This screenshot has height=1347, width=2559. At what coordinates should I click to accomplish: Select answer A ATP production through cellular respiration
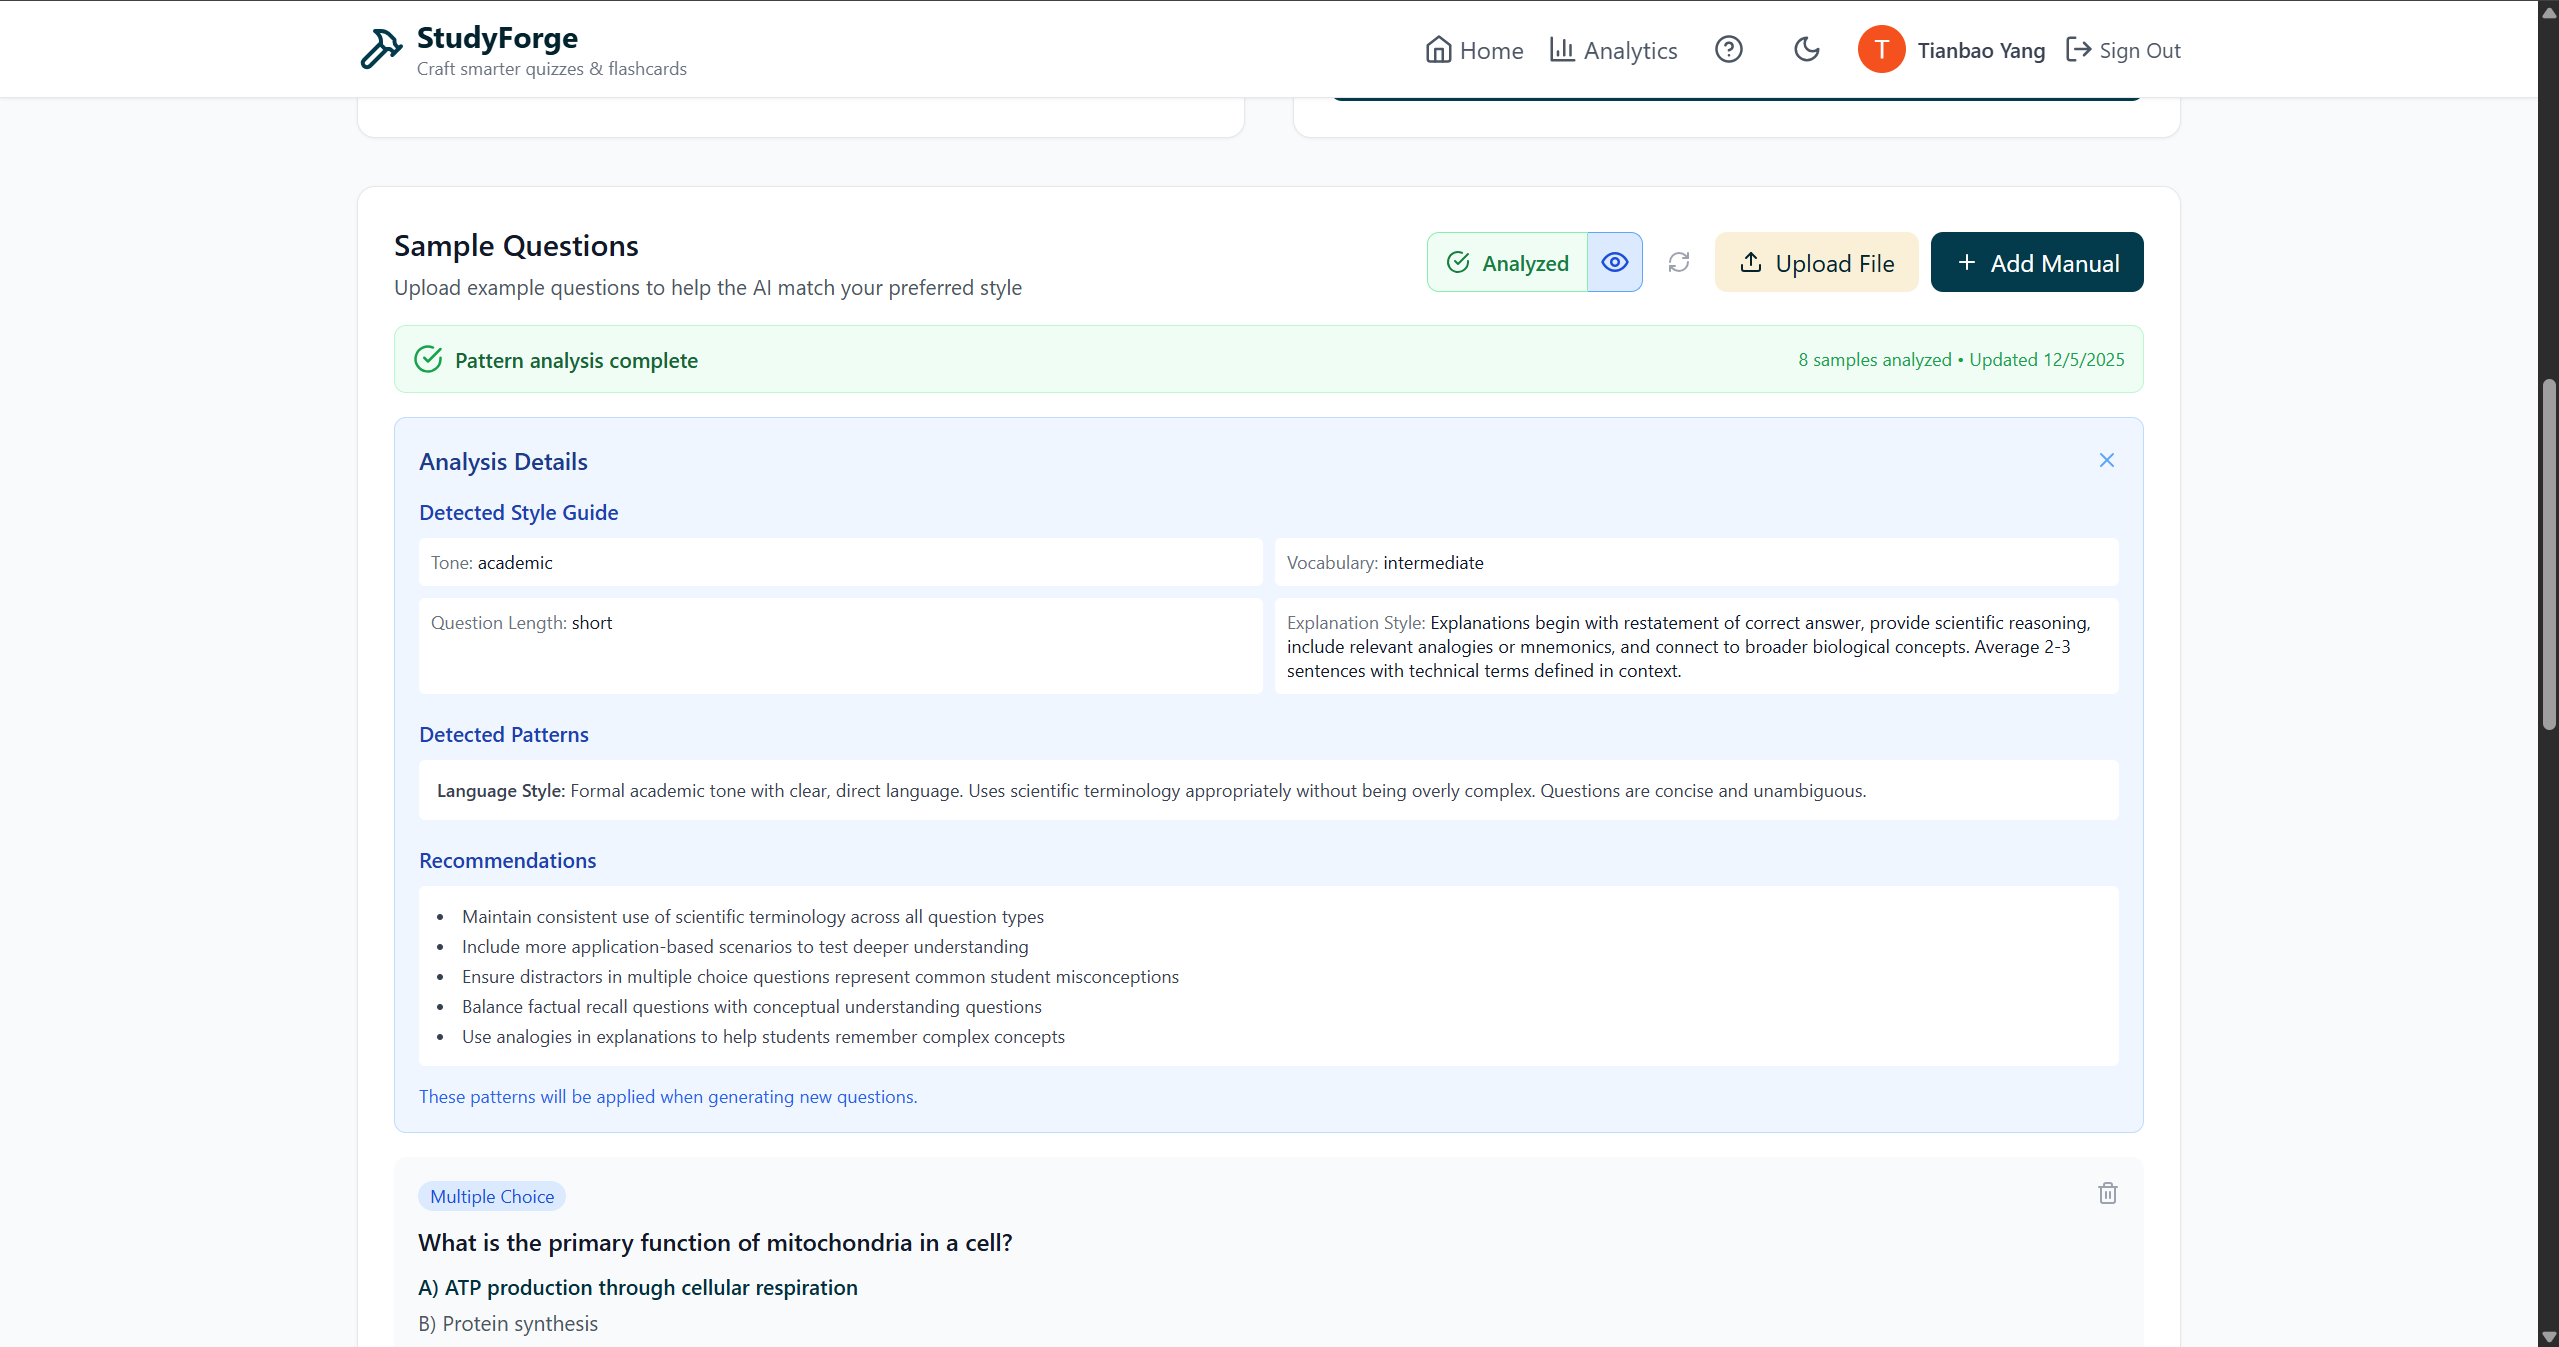pyautogui.click(x=637, y=1287)
